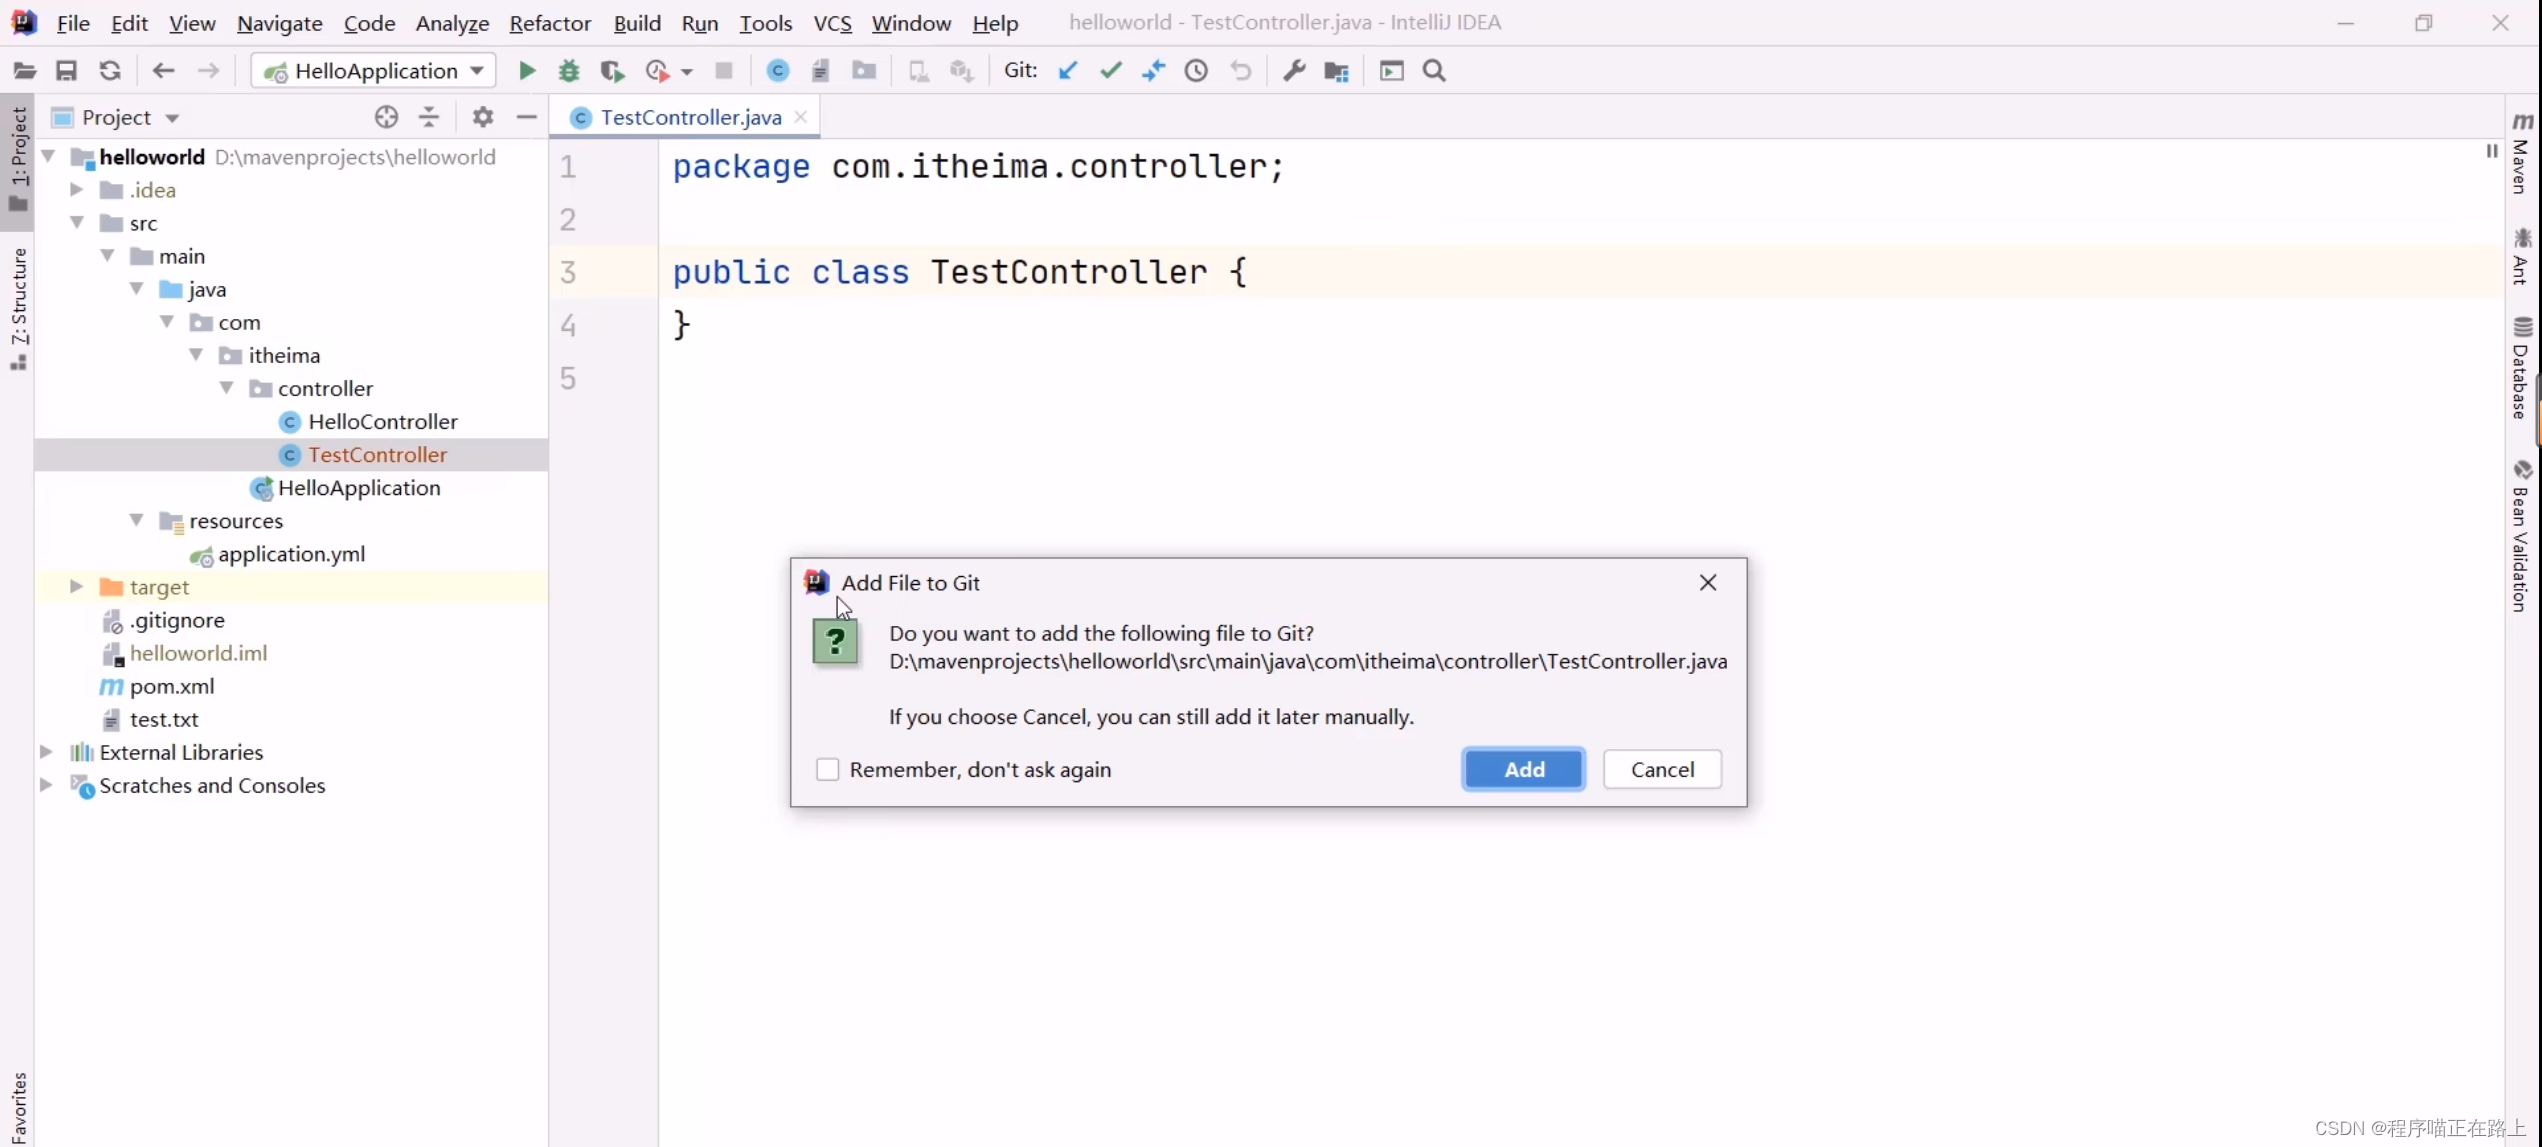
Task: Click the green Run button in the toolbar
Action: point(527,71)
